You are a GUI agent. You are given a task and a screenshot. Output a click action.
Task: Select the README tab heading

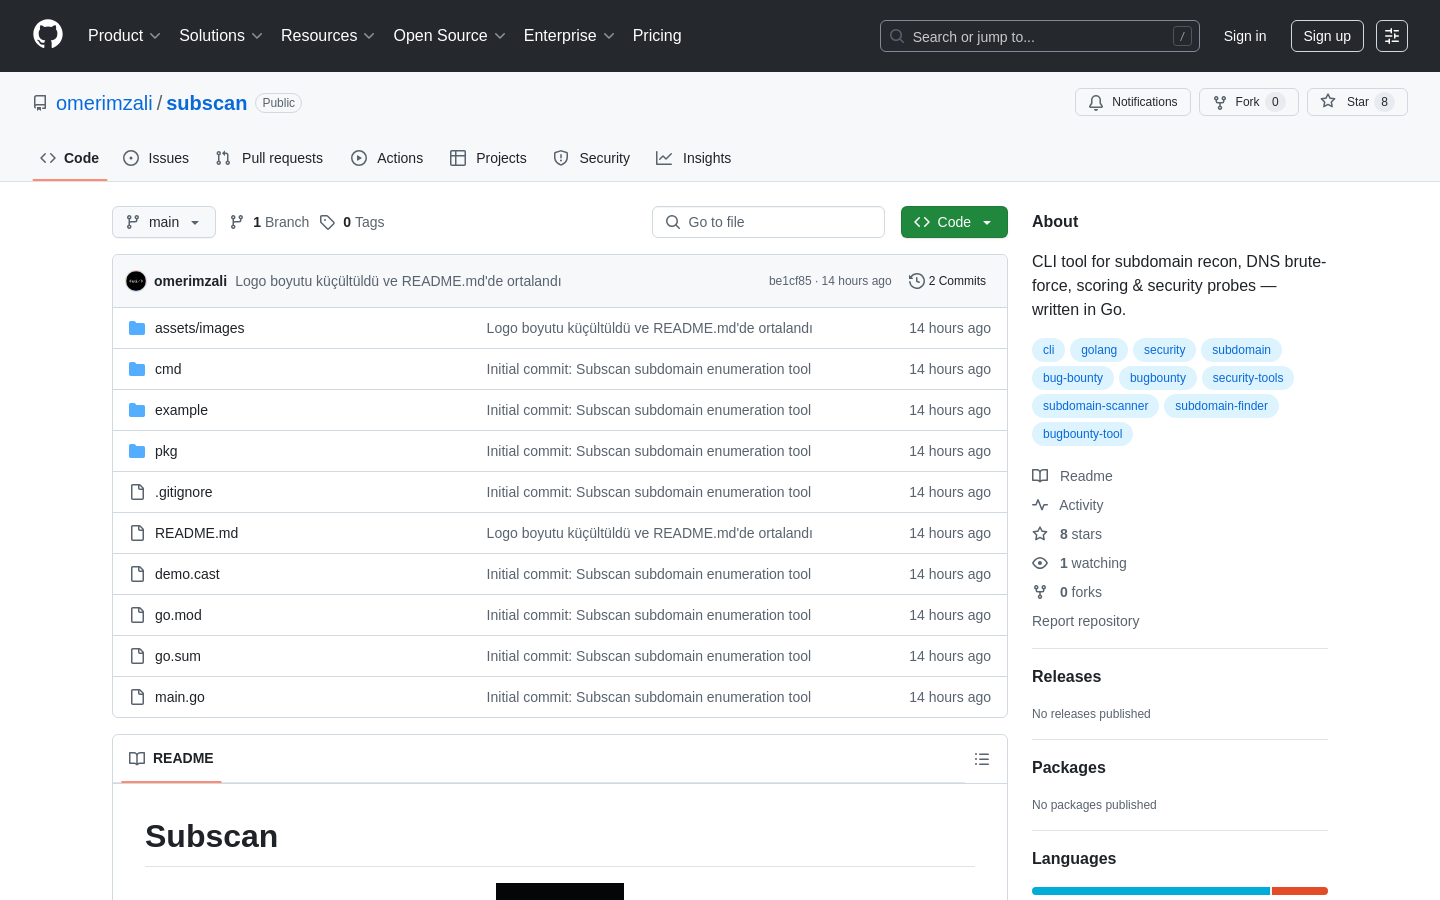[x=171, y=759]
